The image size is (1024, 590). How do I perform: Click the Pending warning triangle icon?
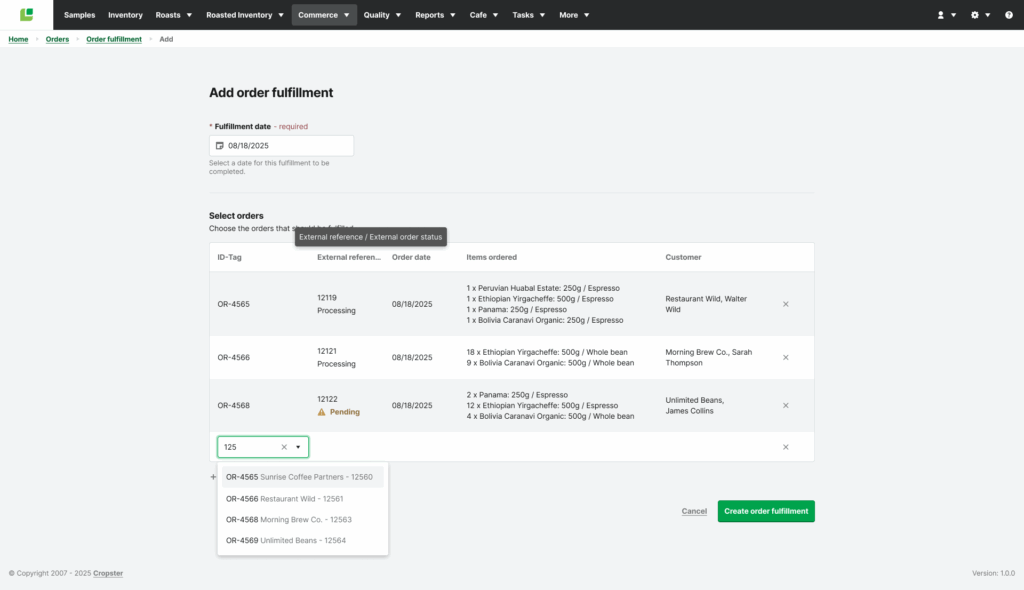(321, 412)
